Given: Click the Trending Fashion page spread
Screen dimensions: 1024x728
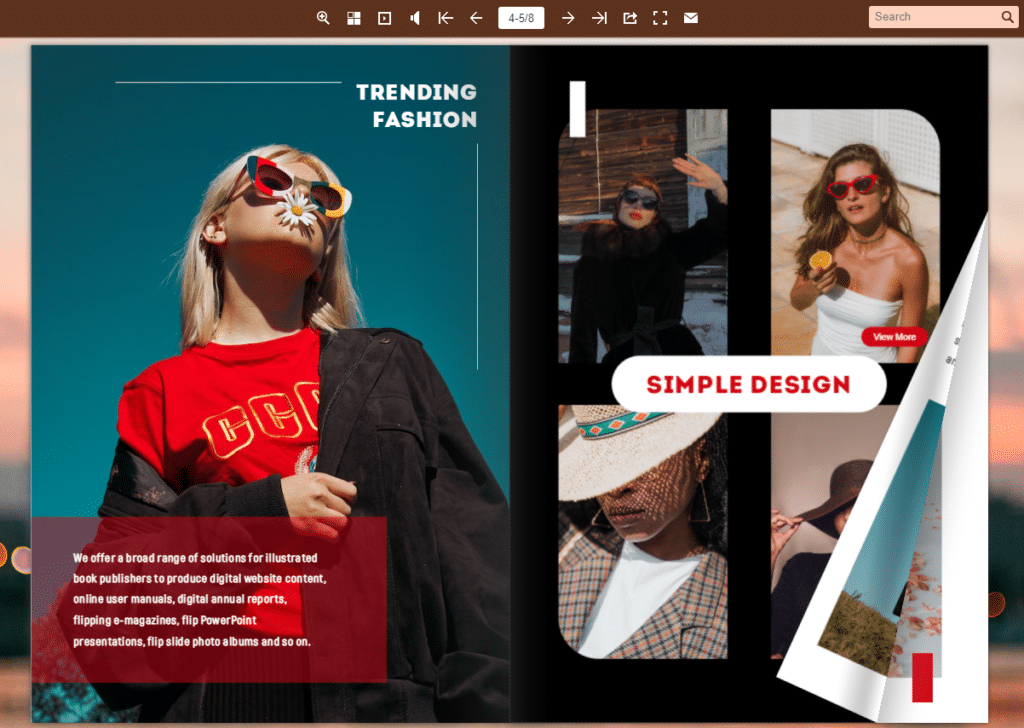Looking at the screenshot, I should pyautogui.click(x=270, y=380).
